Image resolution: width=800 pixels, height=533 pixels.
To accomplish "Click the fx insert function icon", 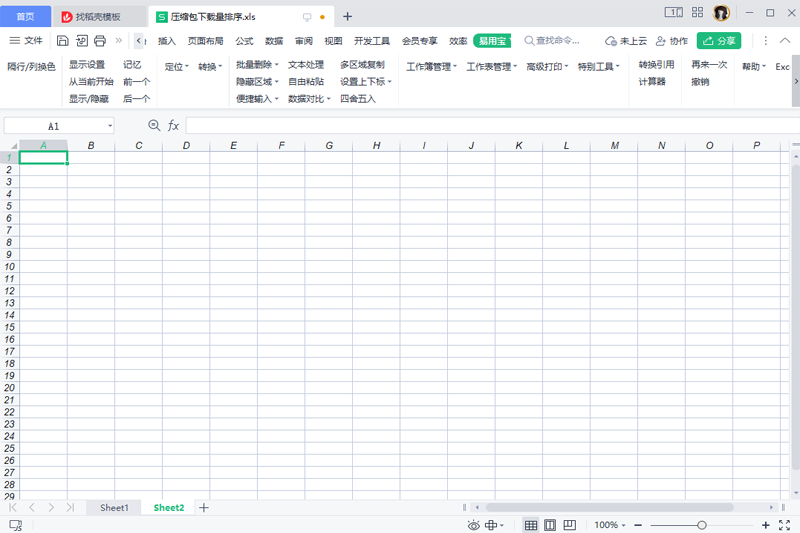I will coord(173,126).
